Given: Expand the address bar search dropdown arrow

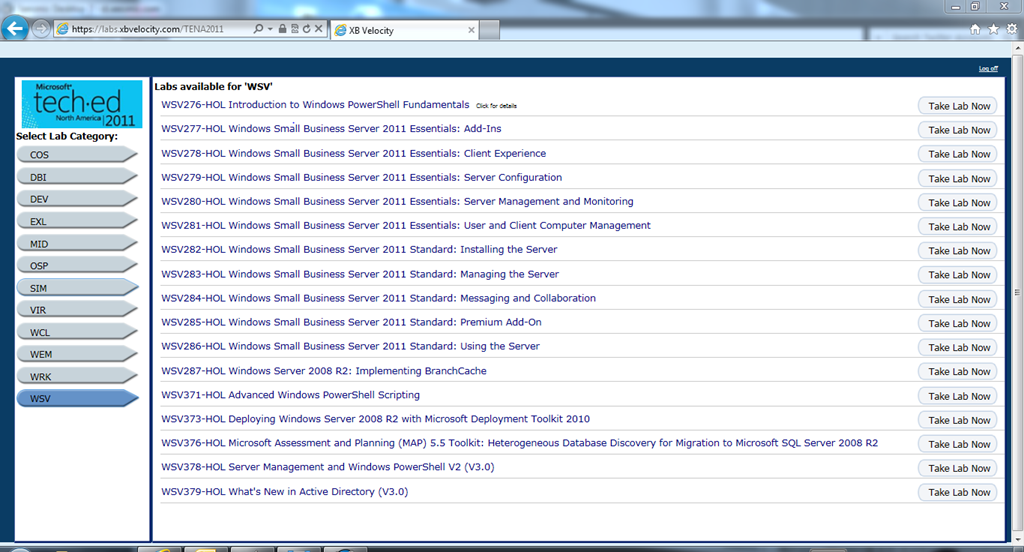Looking at the screenshot, I should click(271, 30).
